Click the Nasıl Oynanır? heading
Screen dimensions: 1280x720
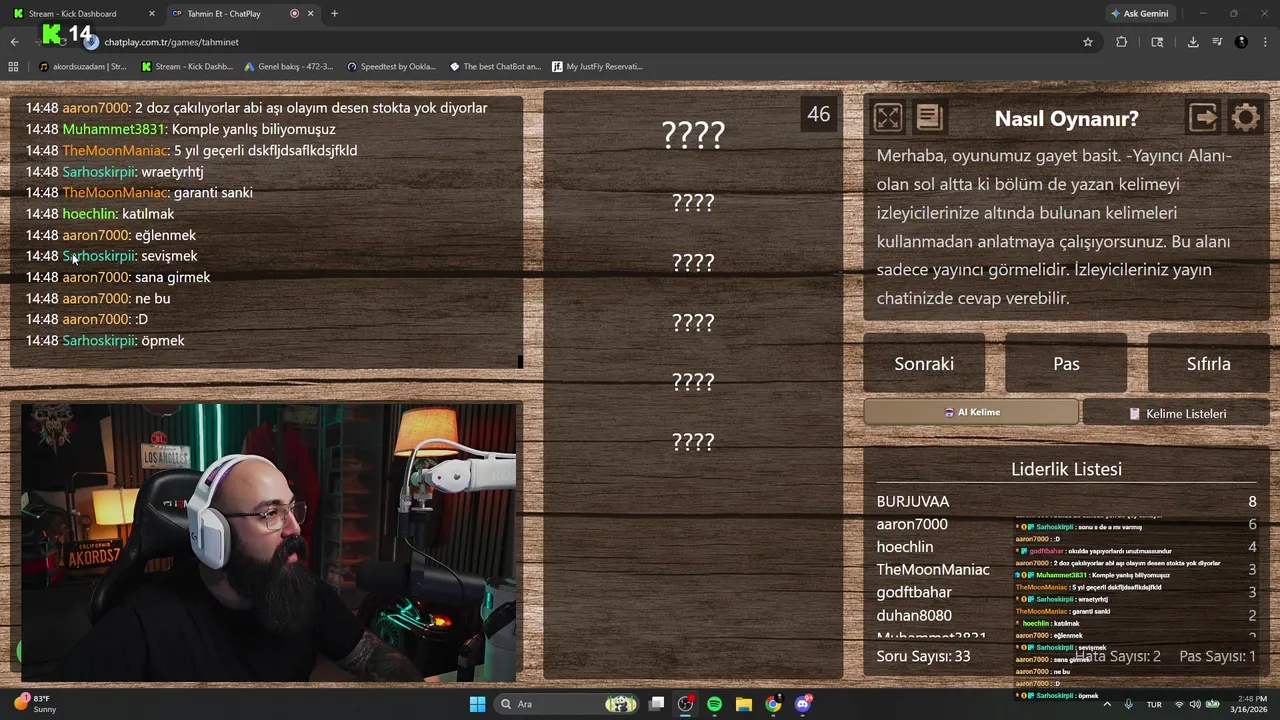(1066, 118)
